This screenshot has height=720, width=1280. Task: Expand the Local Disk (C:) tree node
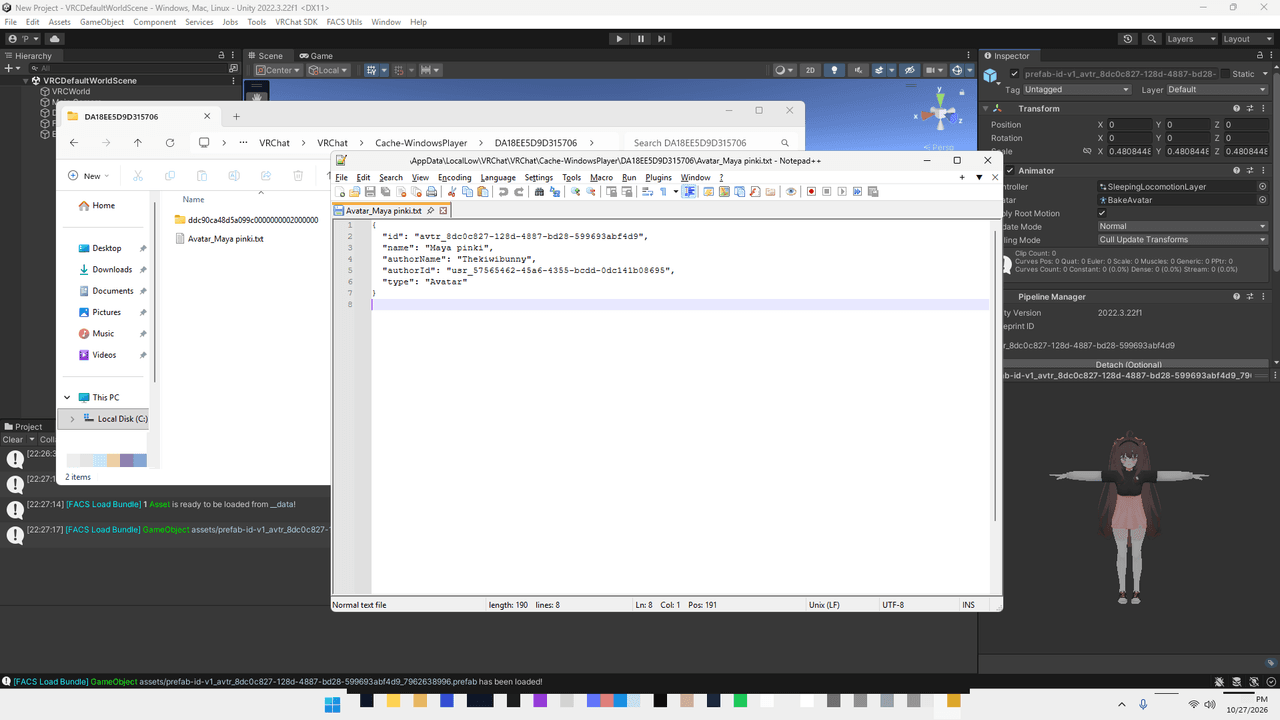[x=72, y=419]
